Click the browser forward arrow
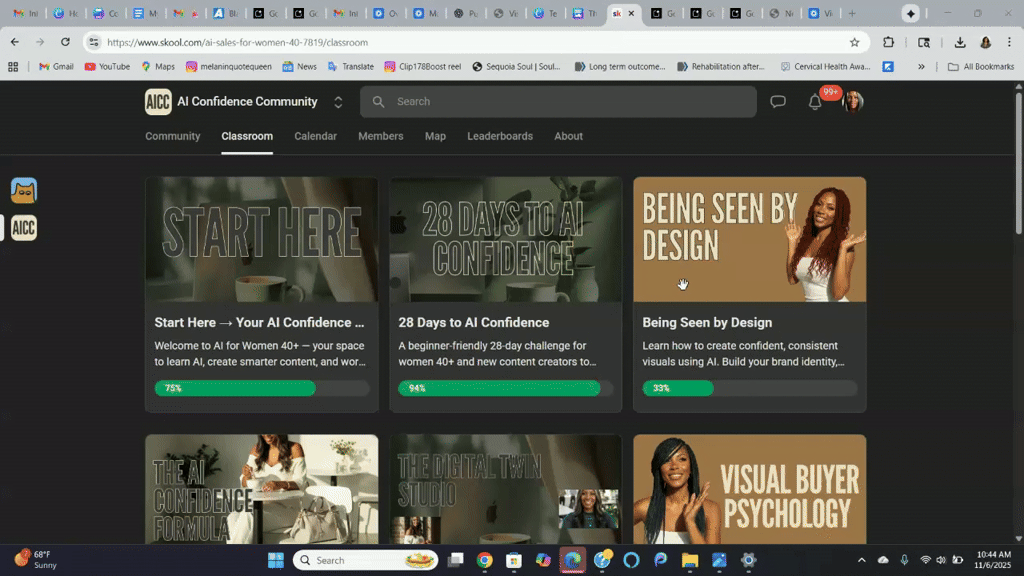The width and height of the screenshot is (1024, 576). click(x=40, y=42)
